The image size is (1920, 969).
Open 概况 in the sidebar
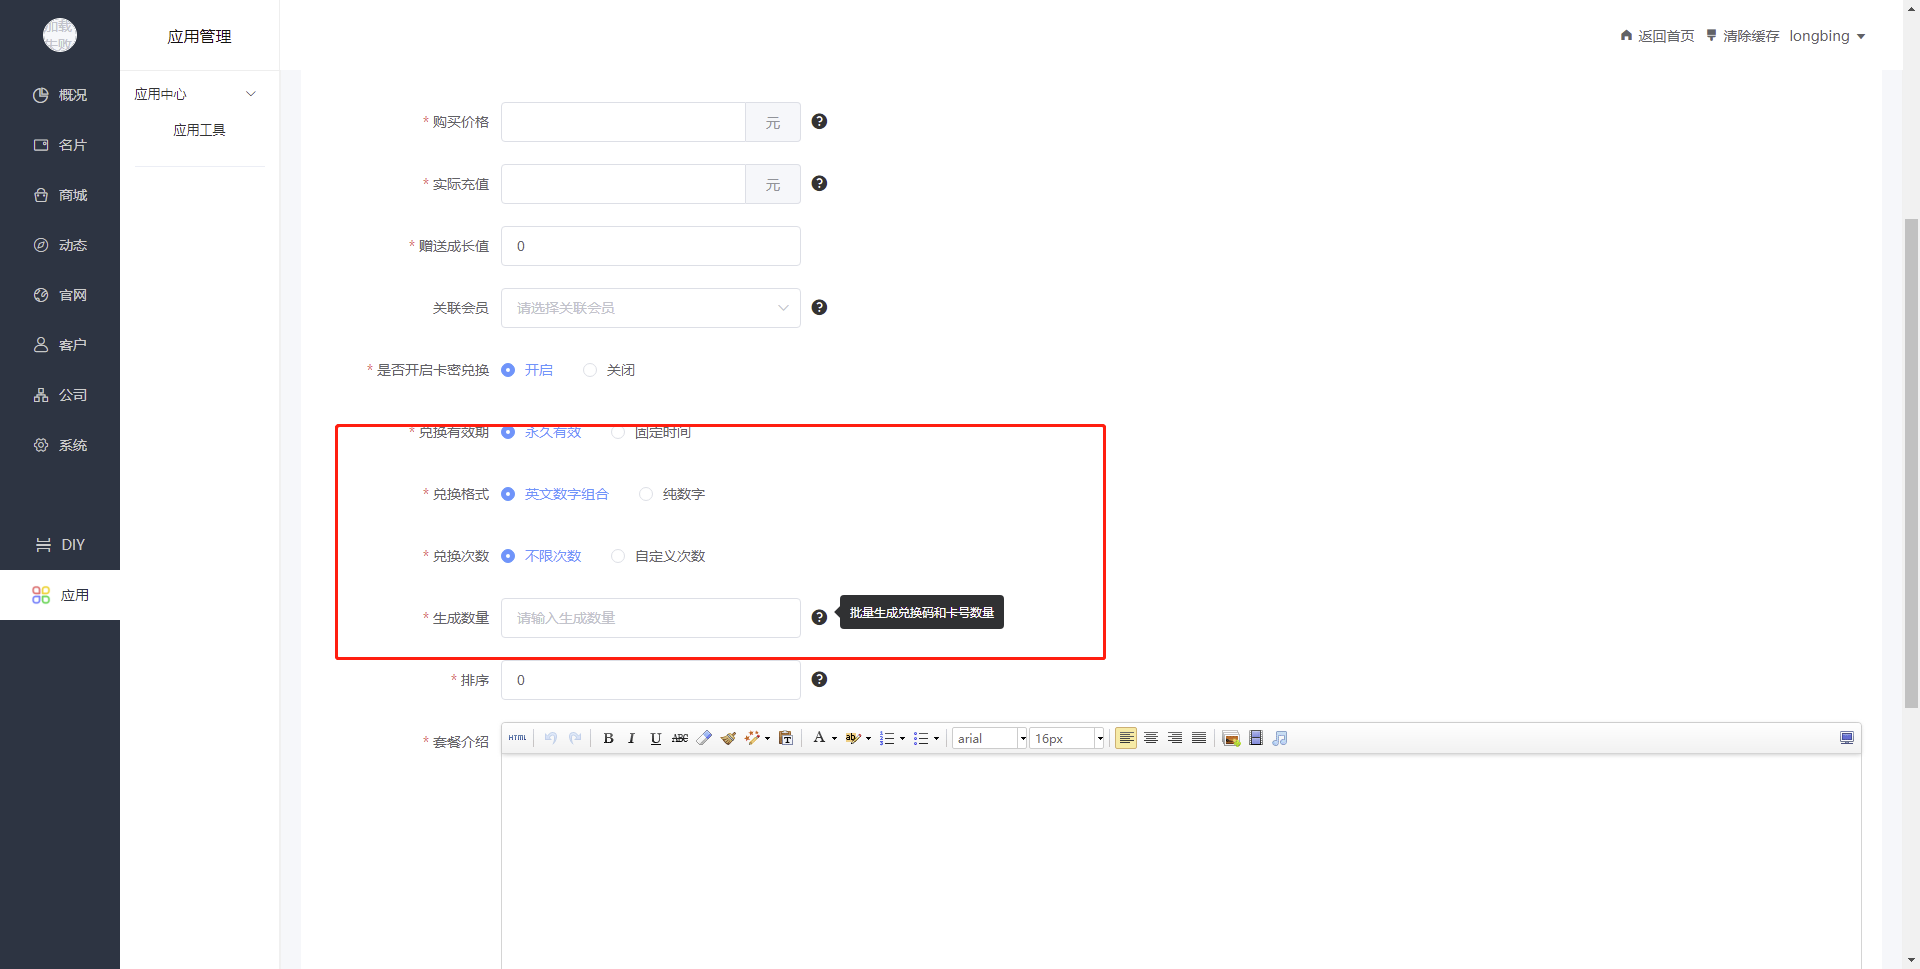(60, 95)
